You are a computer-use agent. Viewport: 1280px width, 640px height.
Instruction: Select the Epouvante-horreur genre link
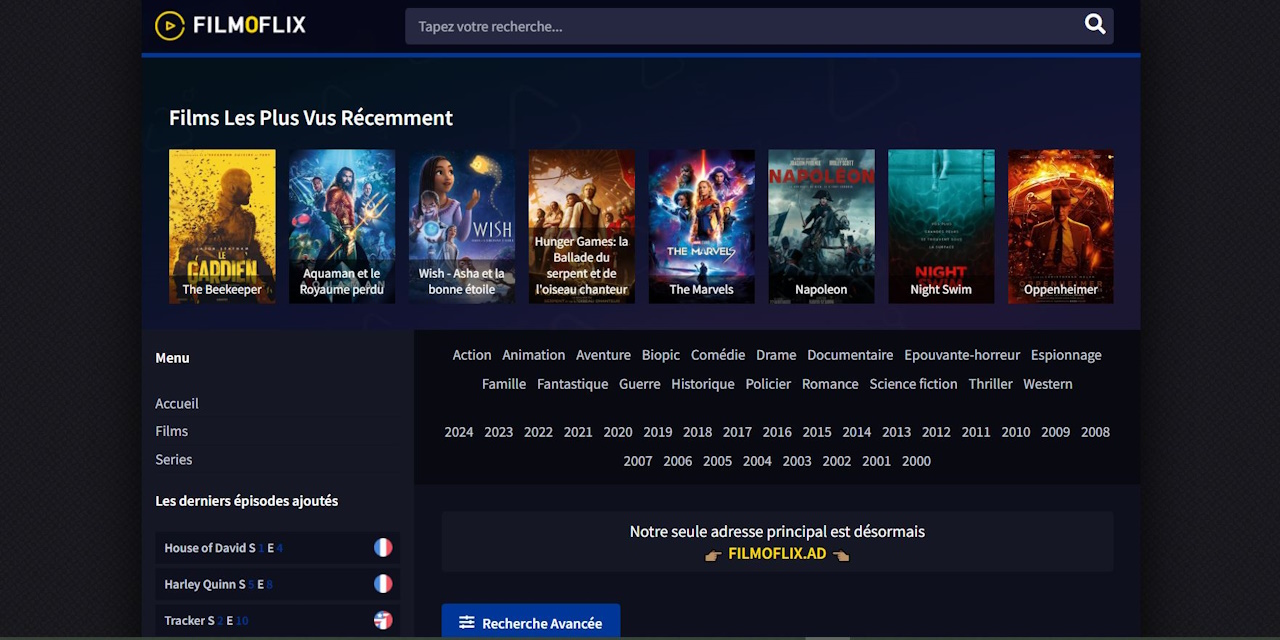[962, 355]
